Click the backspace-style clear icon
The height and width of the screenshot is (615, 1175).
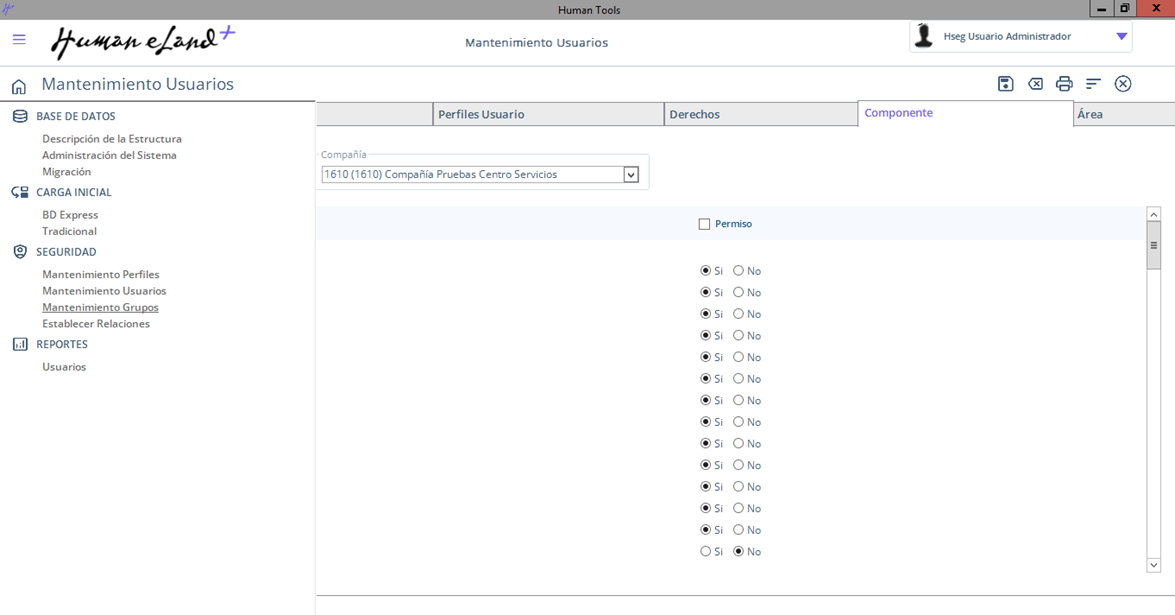coord(1035,84)
